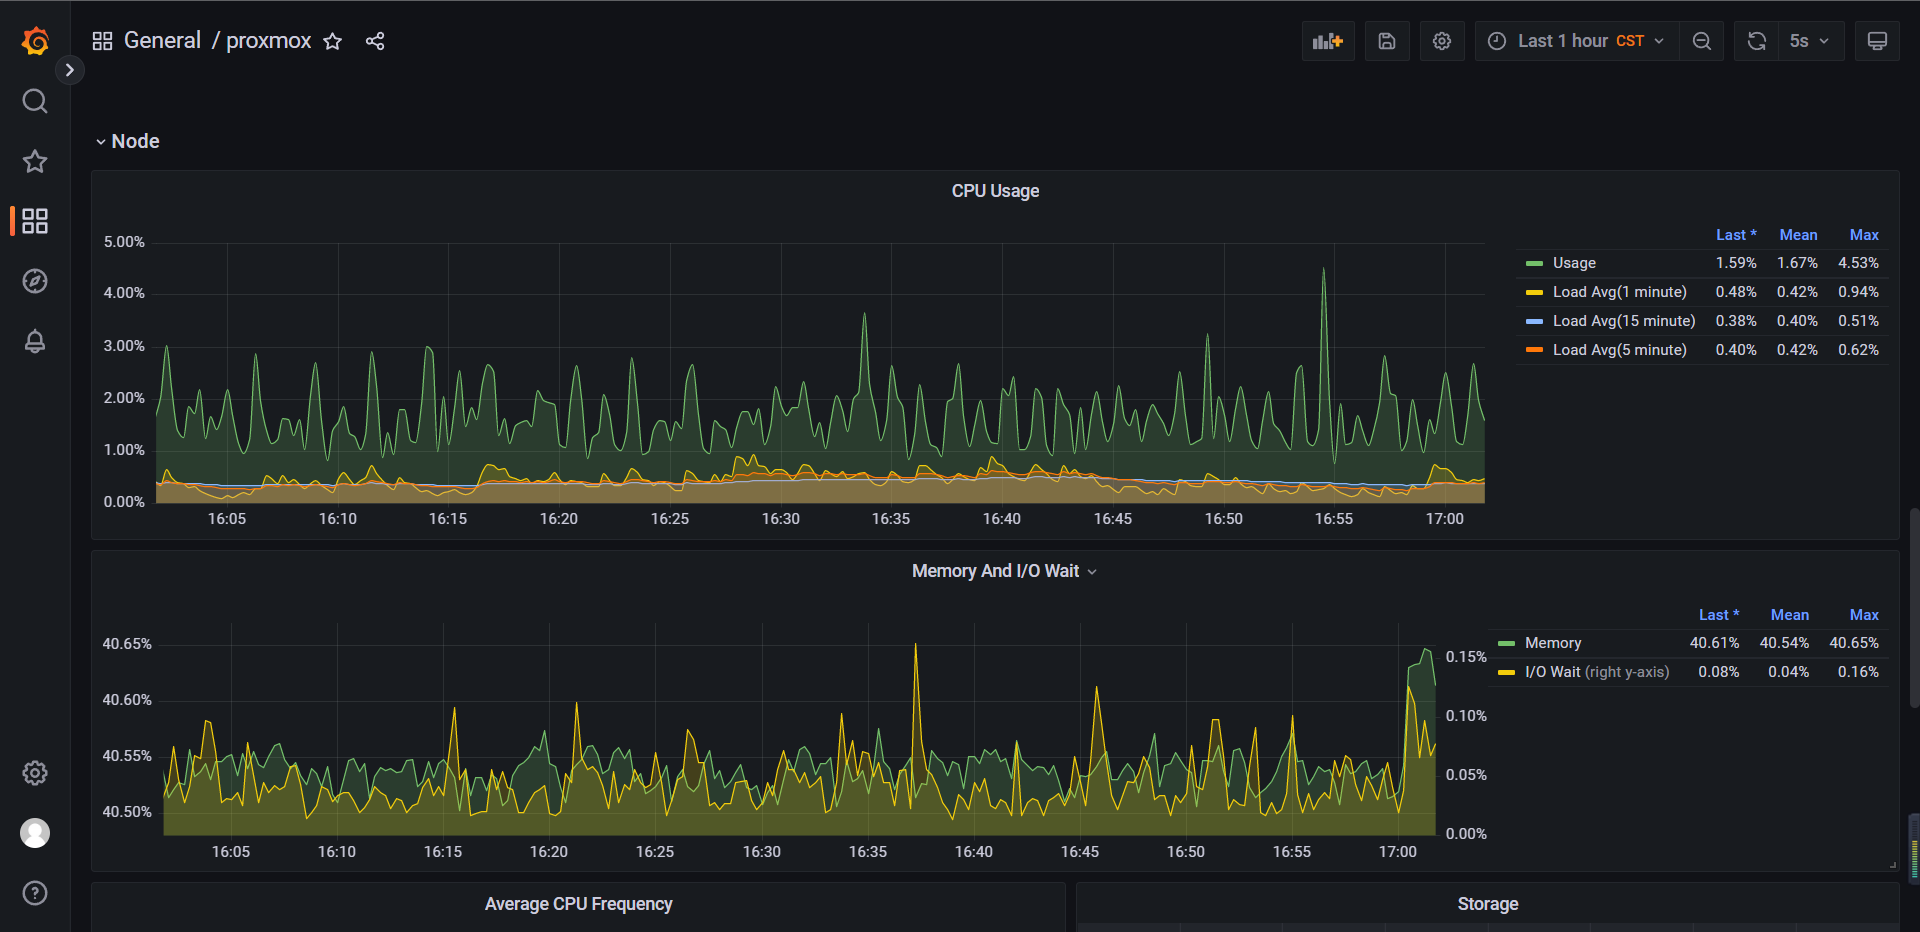This screenshot has width=1920, height=932.
Task: Expand the sidebar with the arrow toggle
Action: coord(69,70)
